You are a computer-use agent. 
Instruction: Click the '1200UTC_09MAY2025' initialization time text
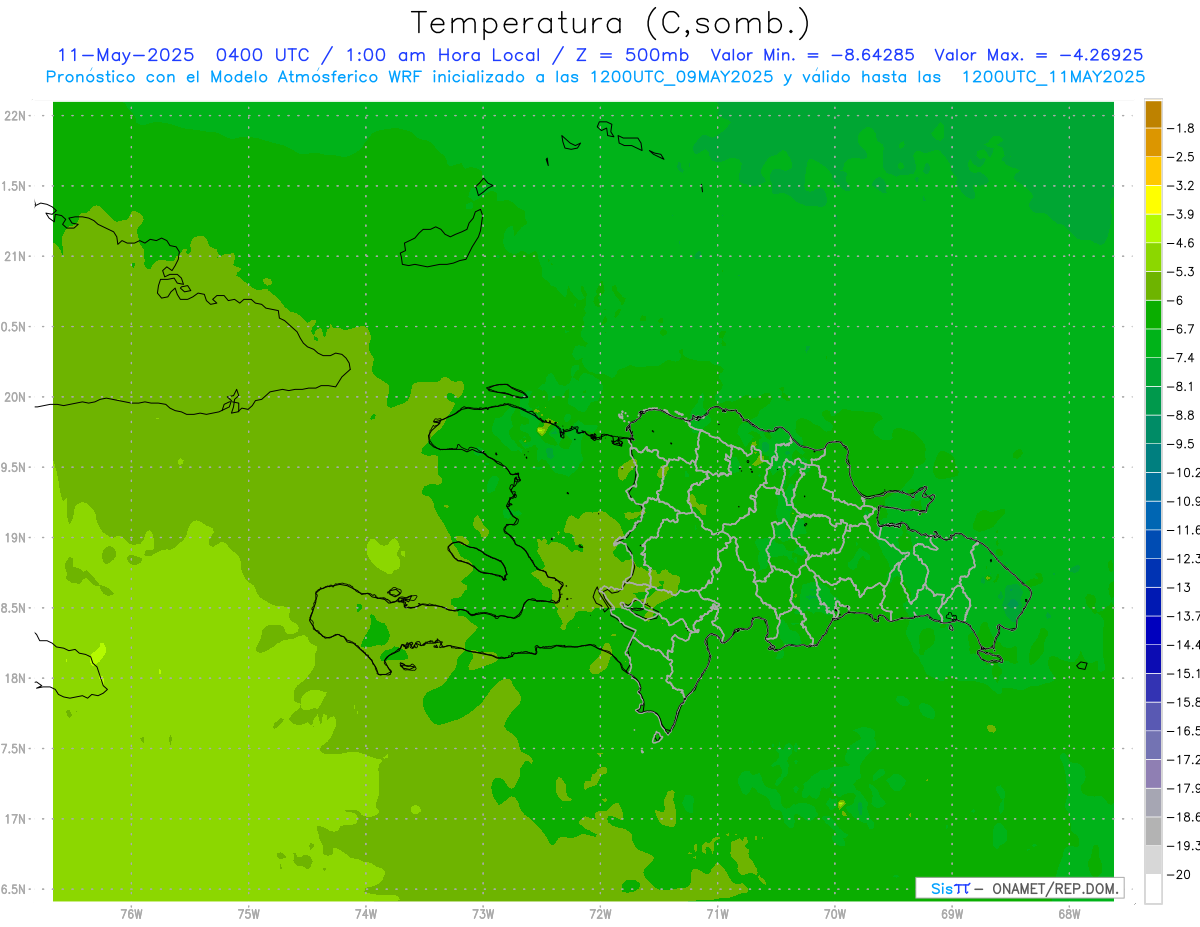(x=680, y=77)
